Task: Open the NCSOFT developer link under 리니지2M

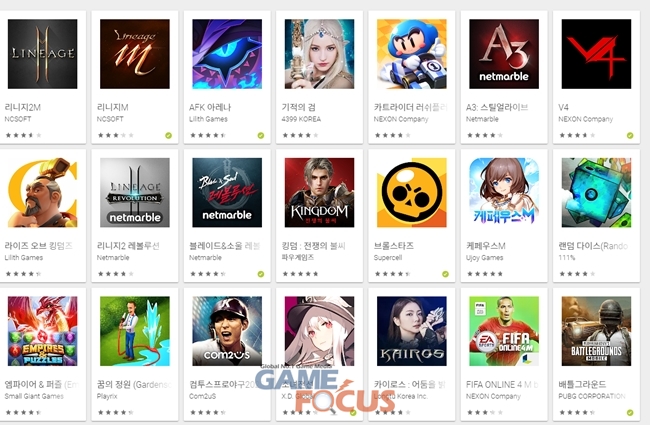Action: pyautogui.click(x=17, y=119)
